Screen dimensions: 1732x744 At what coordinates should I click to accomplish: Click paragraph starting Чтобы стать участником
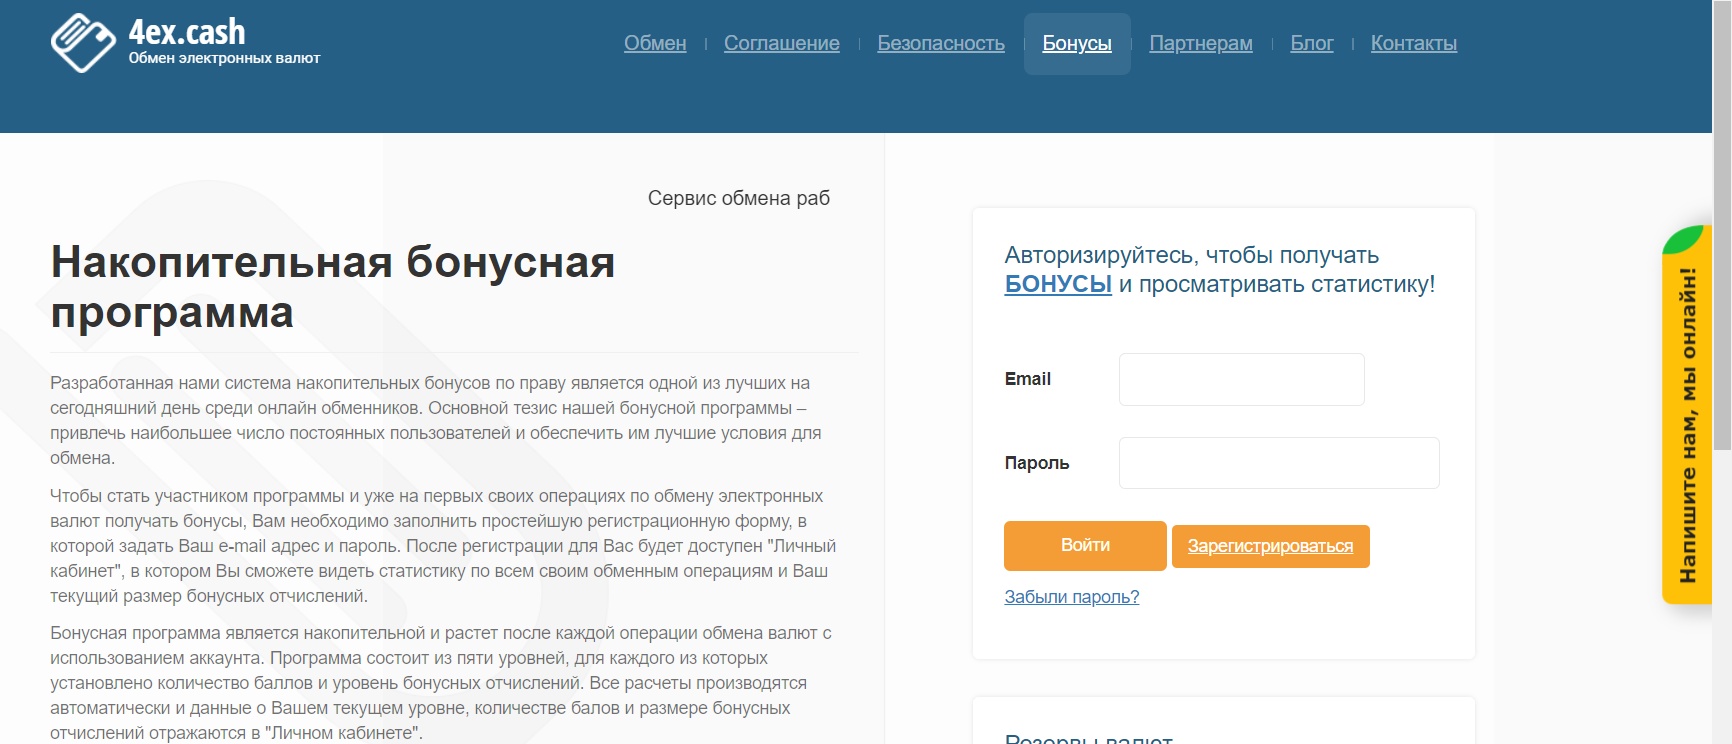click(443, 546)
